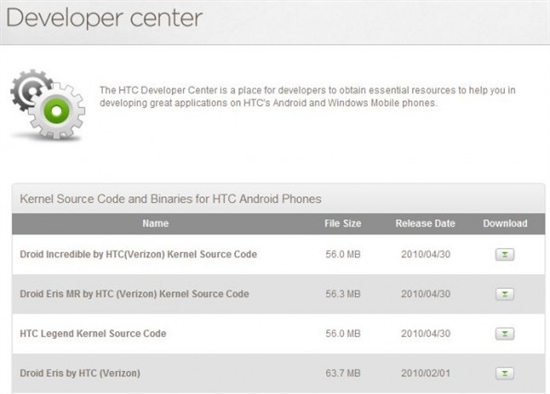Click the Release Date column header

[425, 223]
